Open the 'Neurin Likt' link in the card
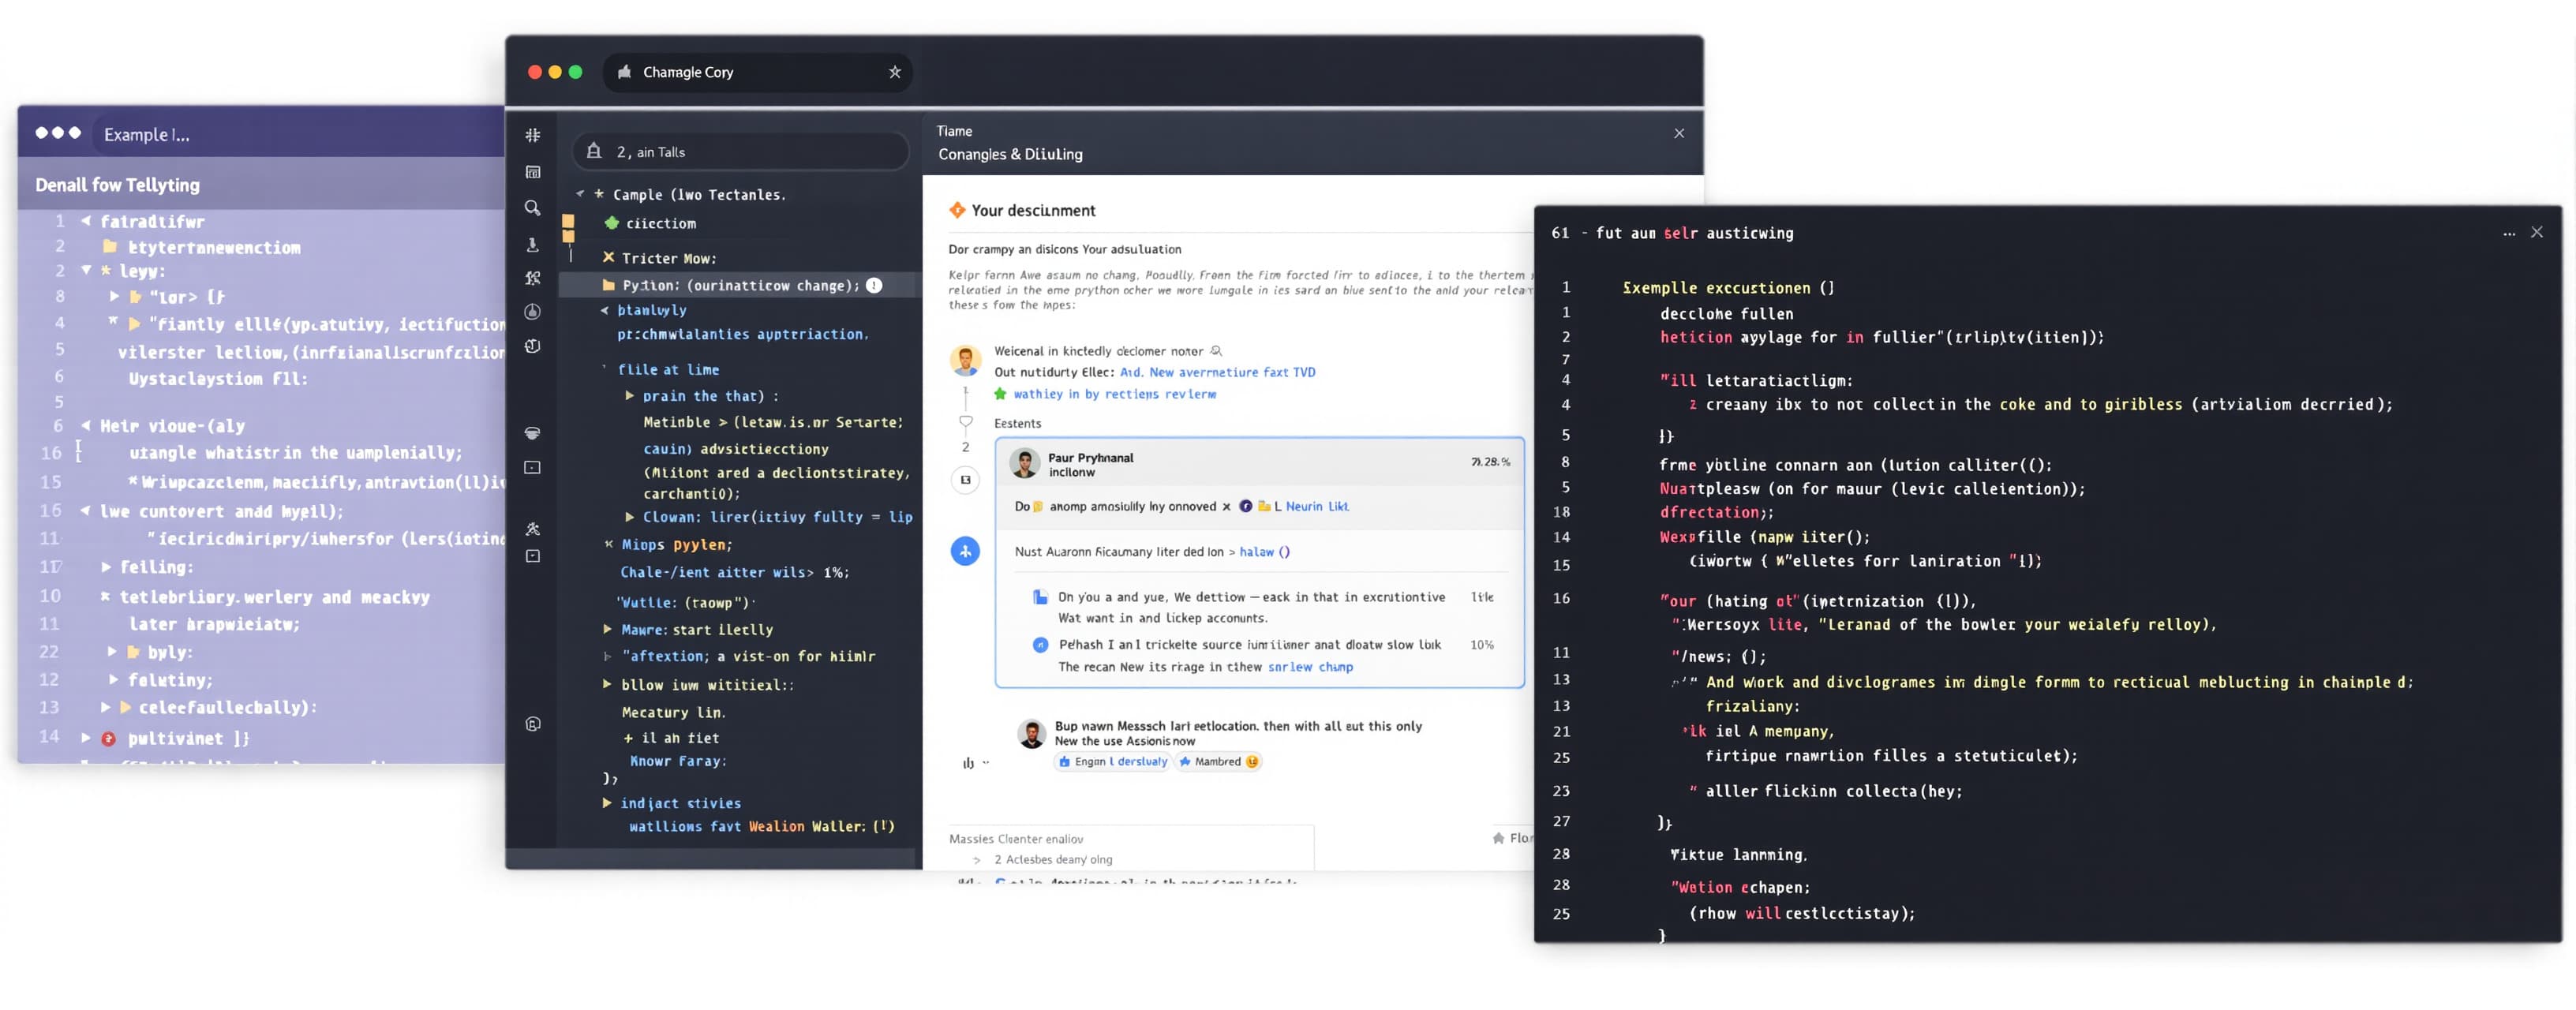The width and height of the screenshot is (2576, 1010). [1317, 506]
